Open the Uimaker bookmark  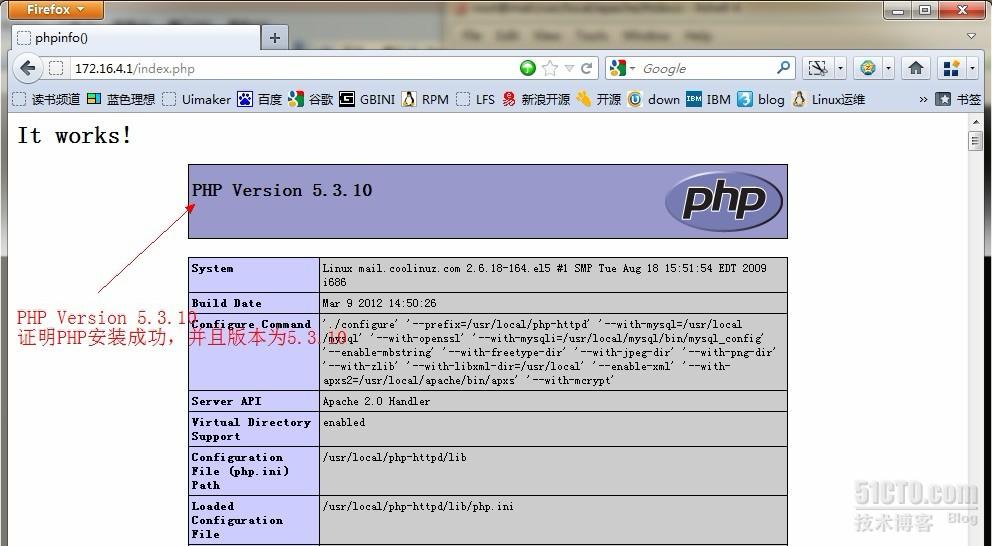coord(197,99)
